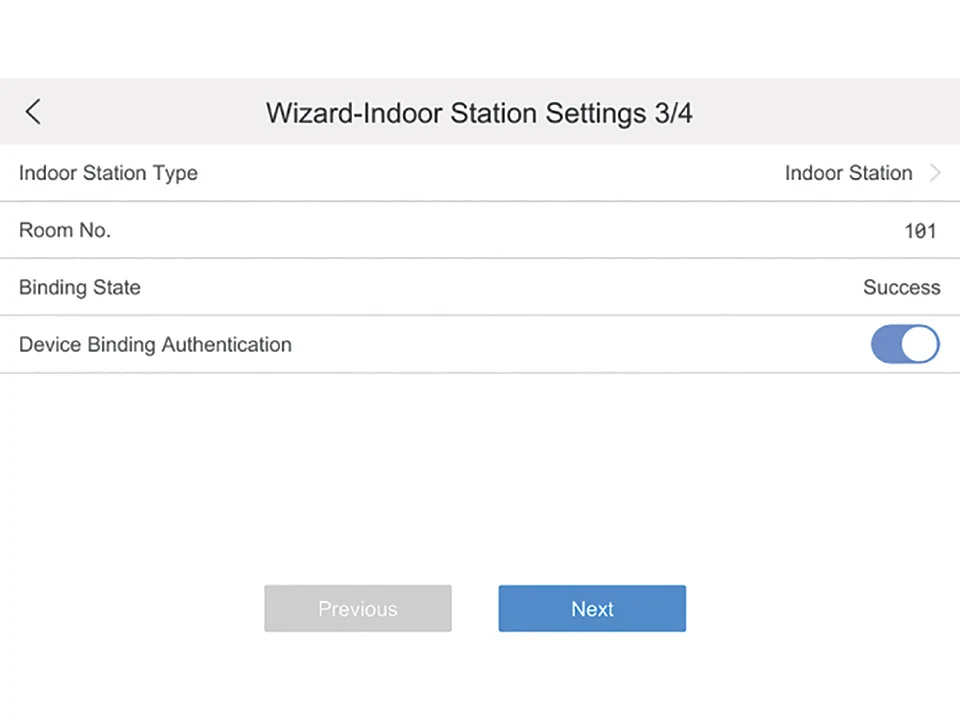Click the Binding State label
This screenshot has height=720, width=960.
point(80,288)
